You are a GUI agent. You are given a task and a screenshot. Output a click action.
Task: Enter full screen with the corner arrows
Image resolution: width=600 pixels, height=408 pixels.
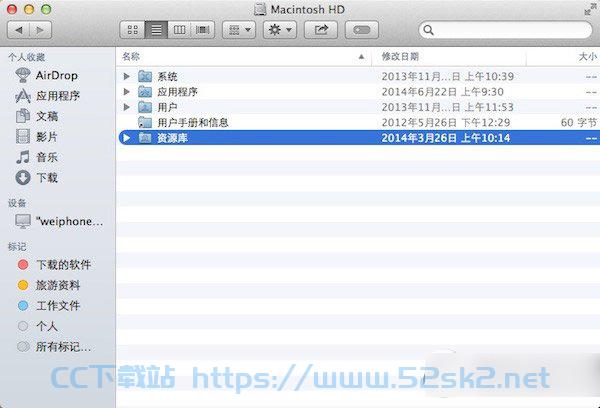click(590, 9)
